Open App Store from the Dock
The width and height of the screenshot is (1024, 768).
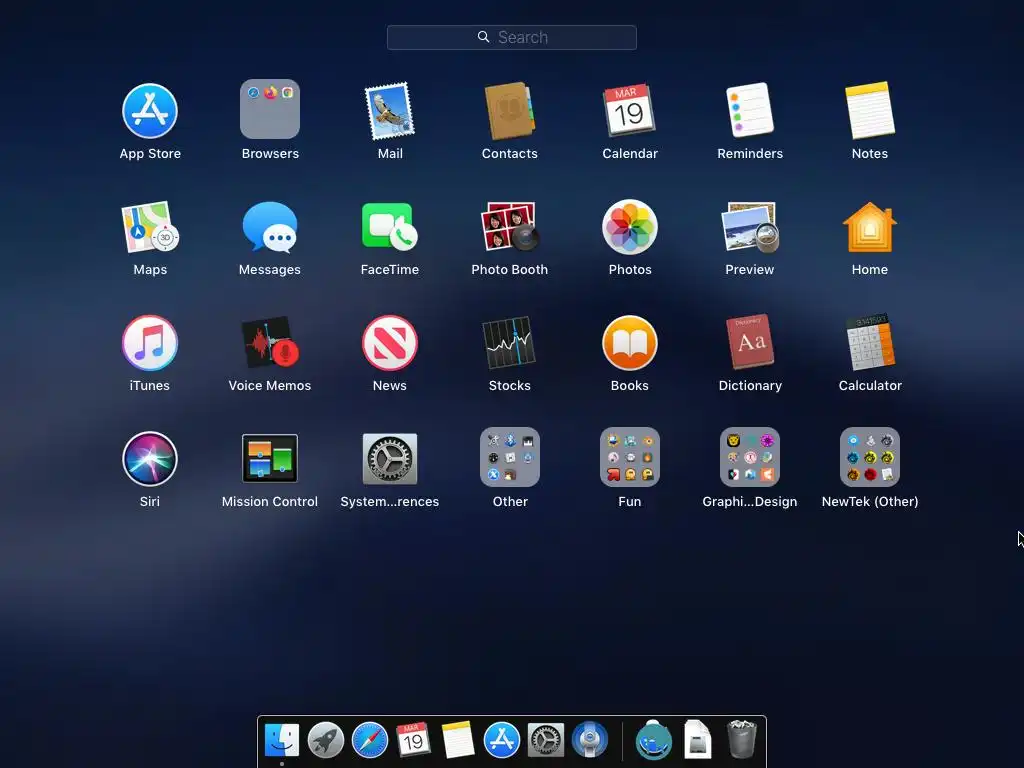click(502, 740)
